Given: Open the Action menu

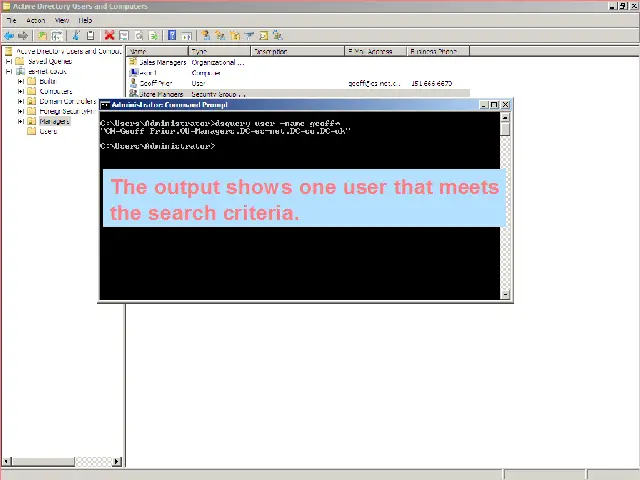Looking at the screenshot, I should (36, 20).
